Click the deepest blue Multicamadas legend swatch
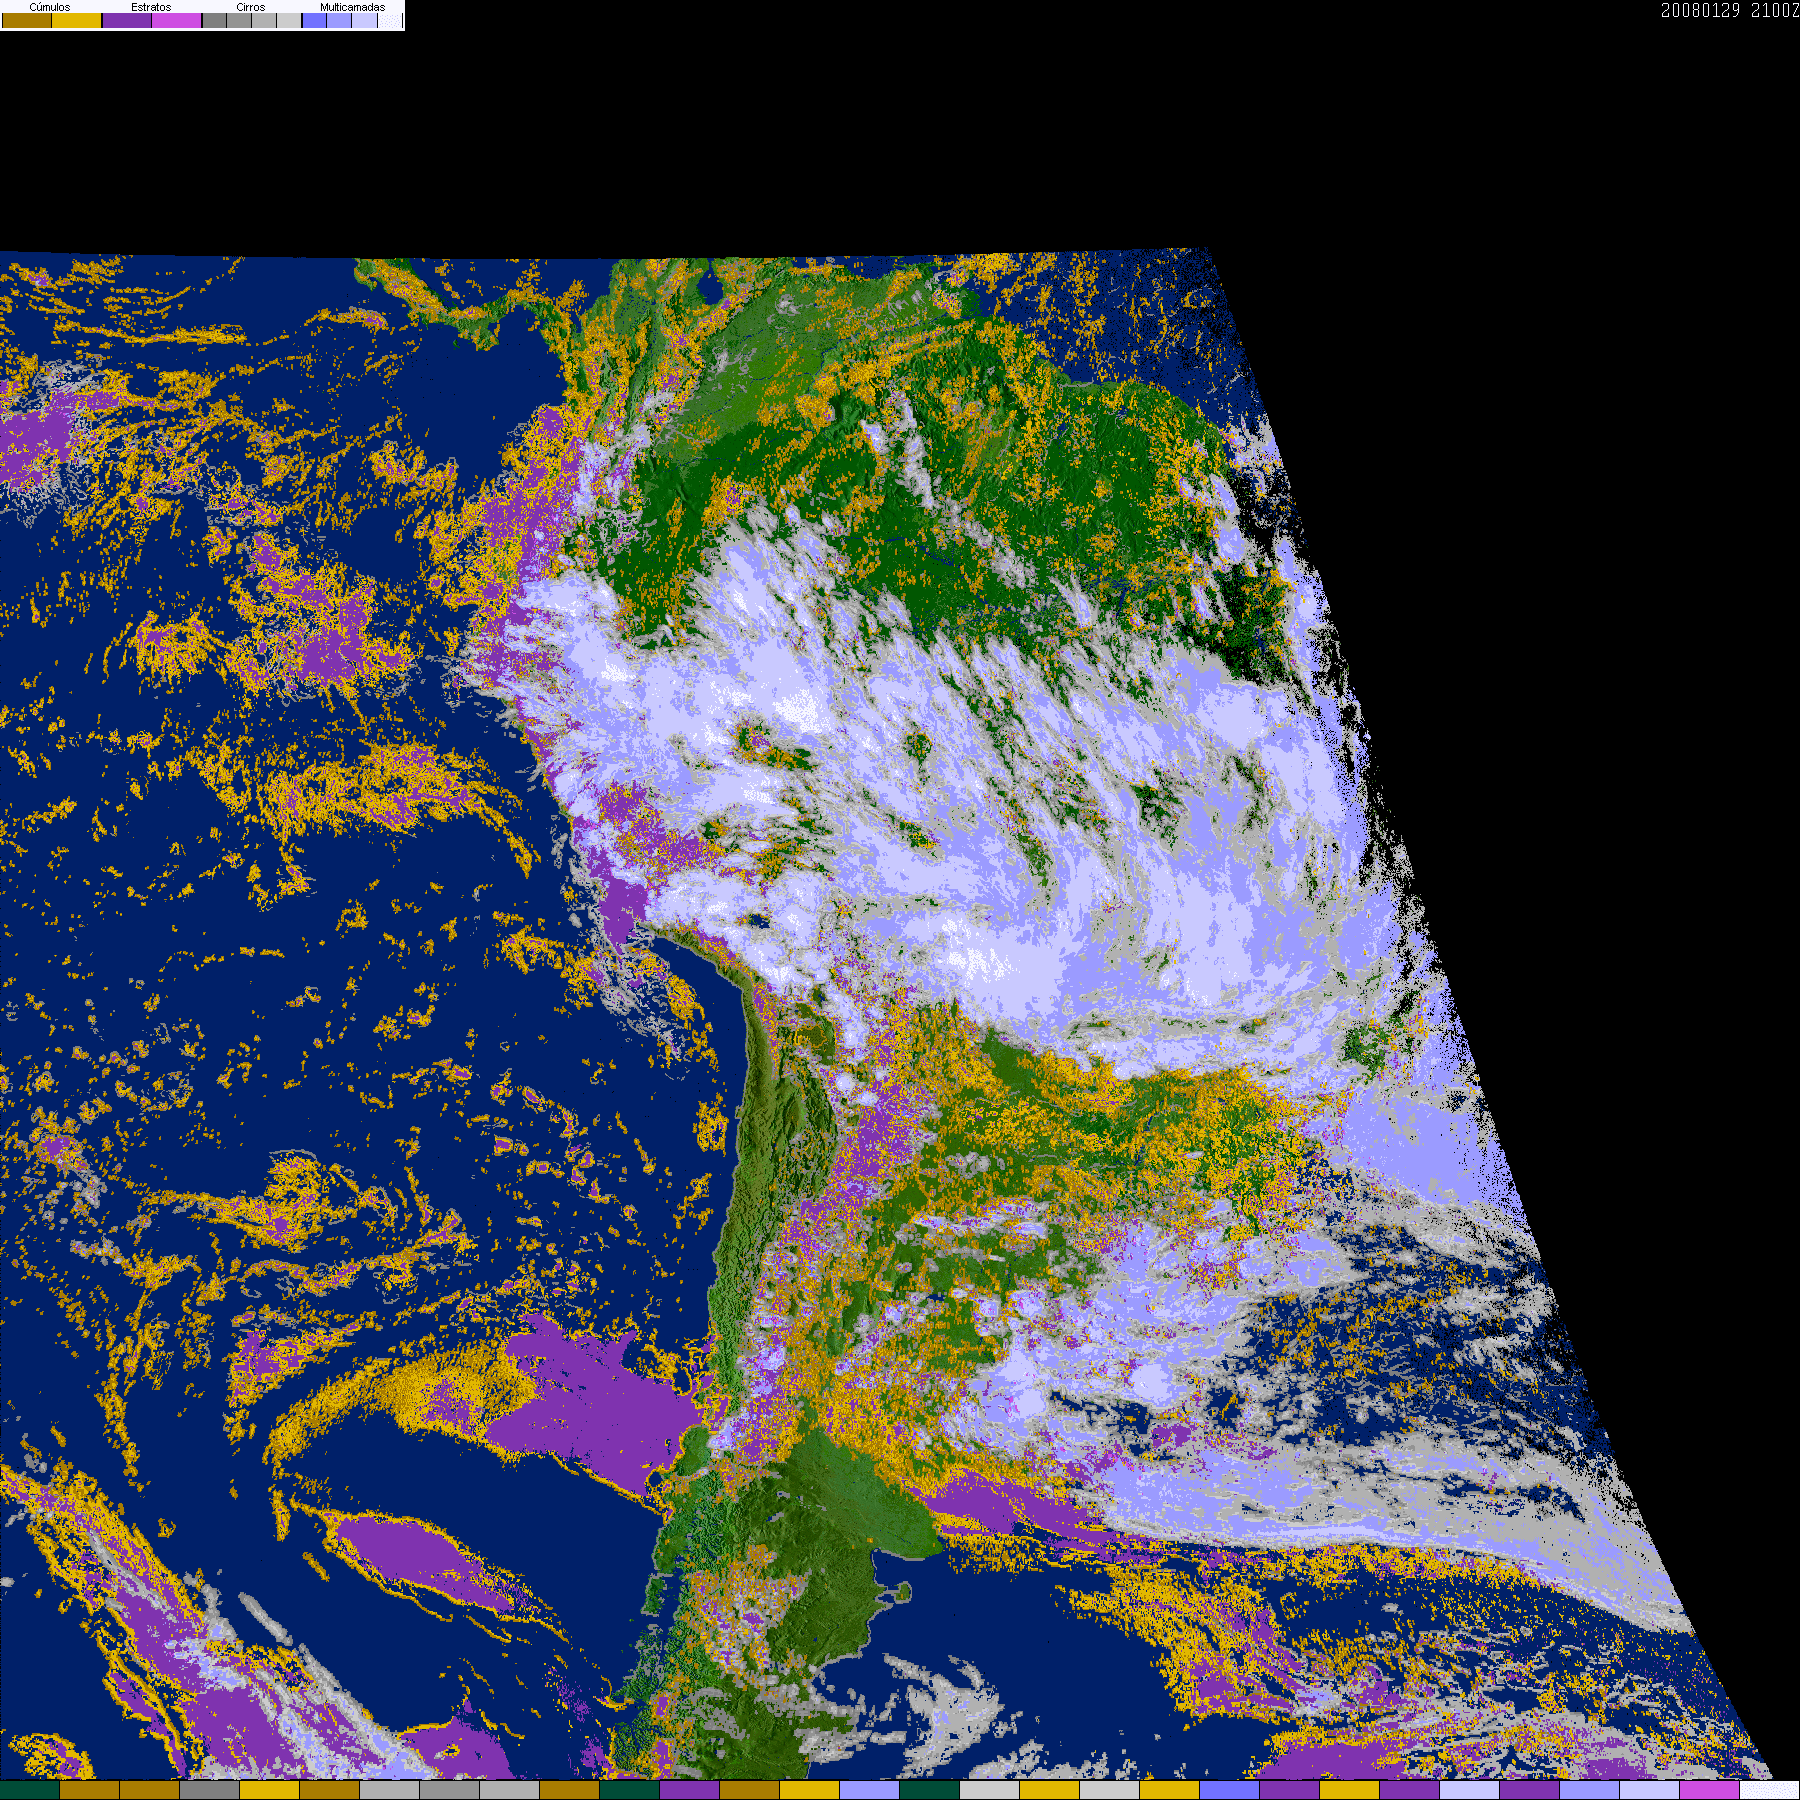The width and height of the screenshot is (1800, 1800). pyautogui.click(x=314, y=20)
